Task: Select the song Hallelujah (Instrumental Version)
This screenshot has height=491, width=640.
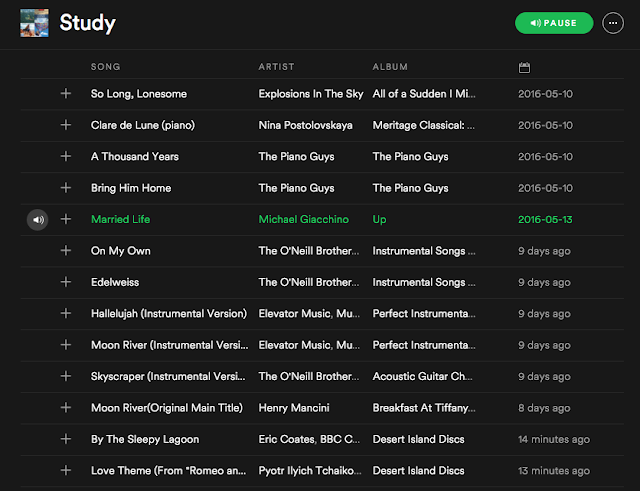Action: click(x=169, y=314)
